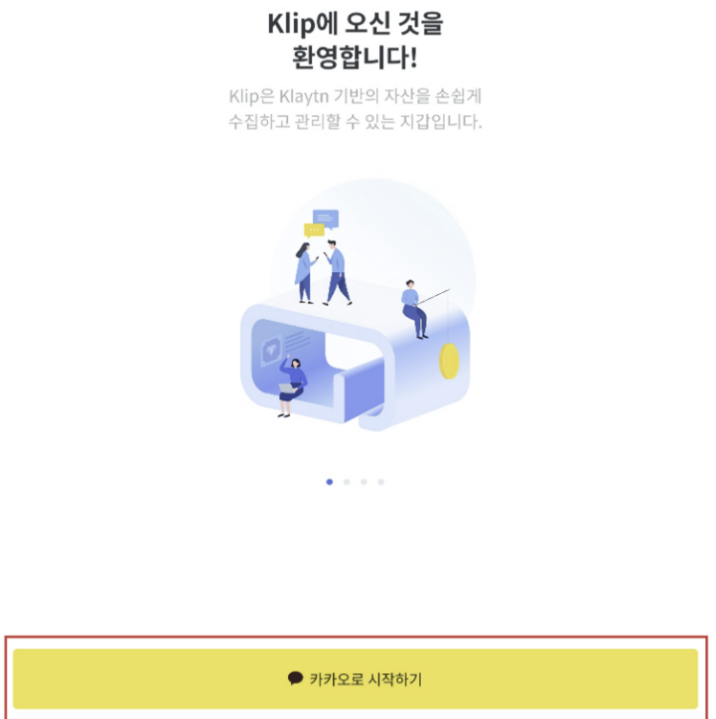This screenshot has height=719, width=716.
Task: Select the first active blue page dot
Action: 329,482
